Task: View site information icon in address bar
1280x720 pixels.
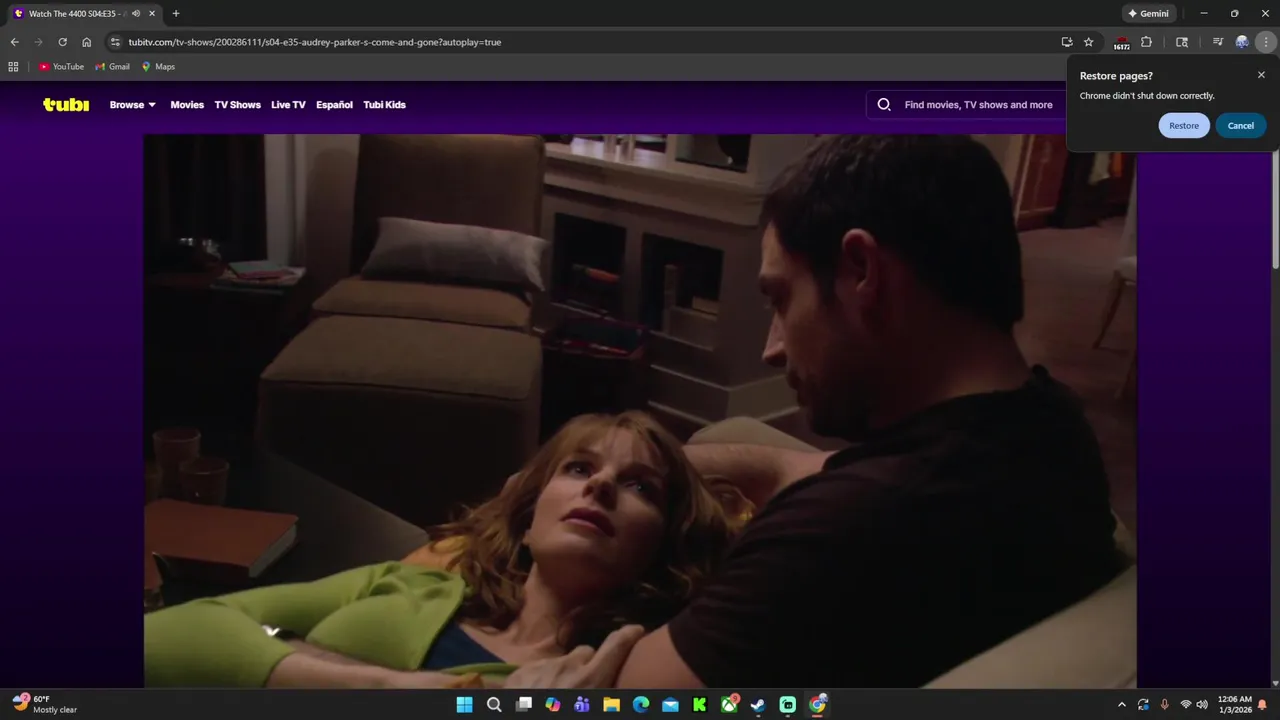Action: click(x=115, y=42)
